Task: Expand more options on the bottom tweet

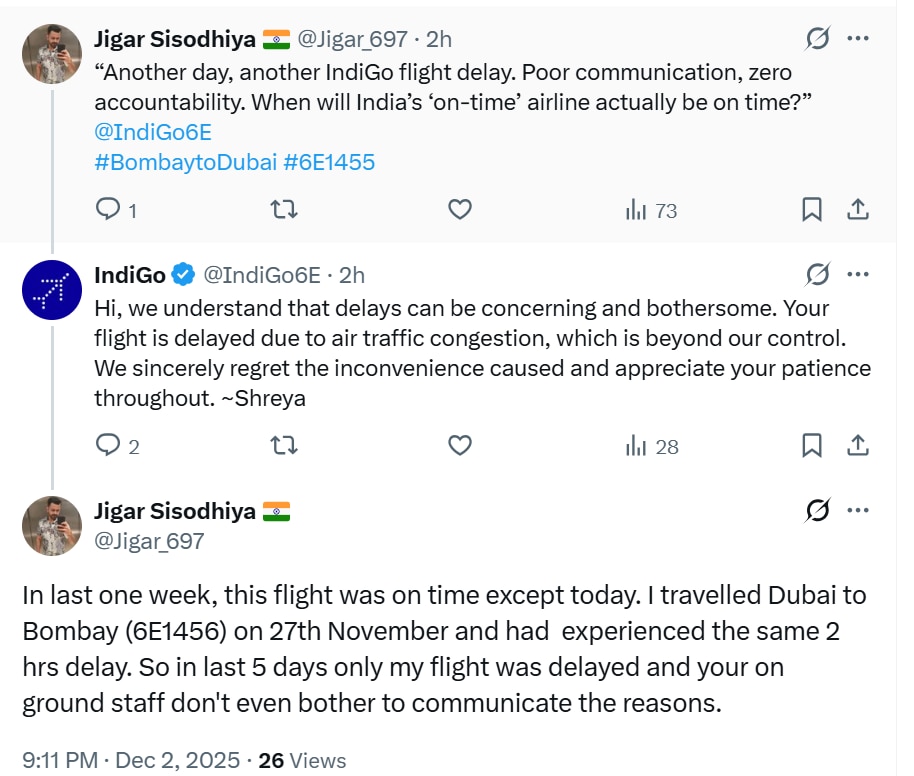Action: click(858, 511)
